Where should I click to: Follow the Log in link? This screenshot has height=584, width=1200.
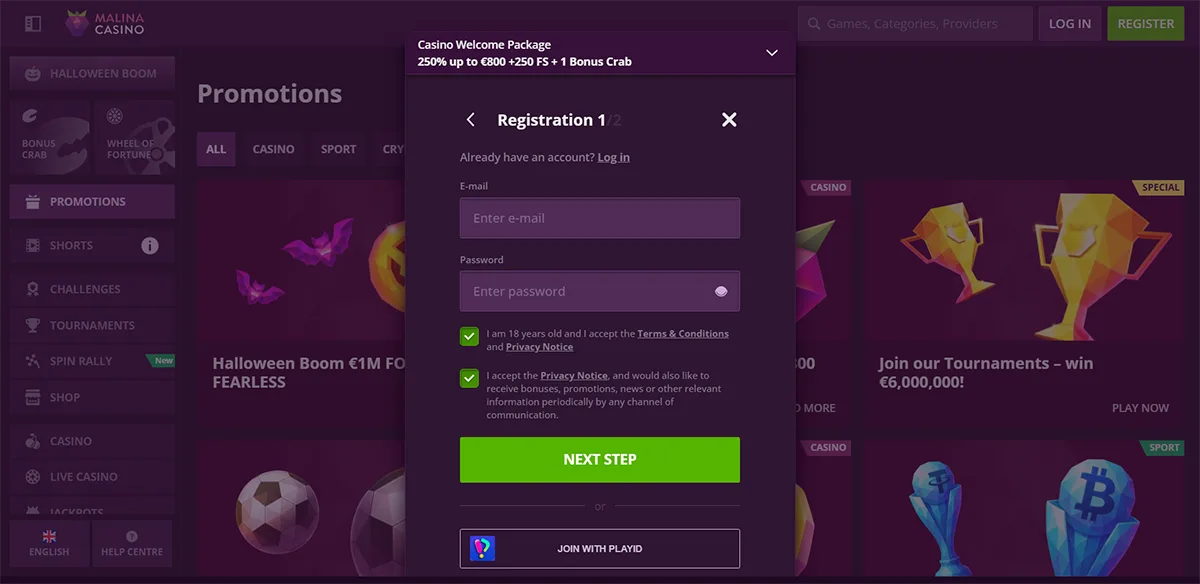click(613, 158)
